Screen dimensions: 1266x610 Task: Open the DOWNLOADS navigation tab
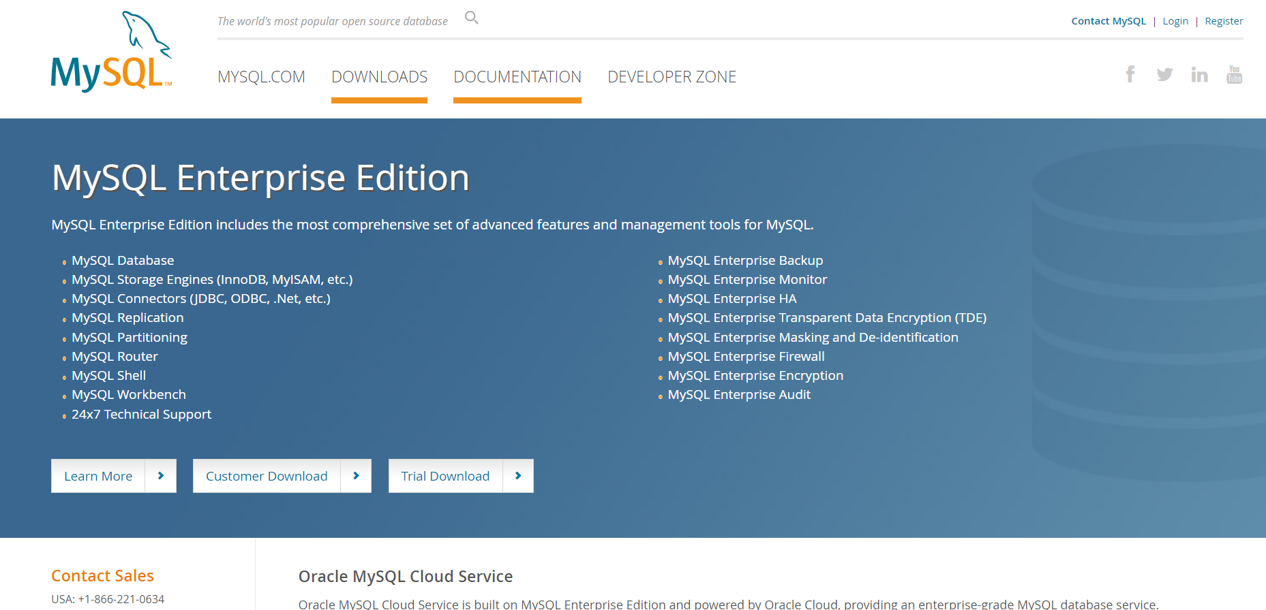point(379,77)
